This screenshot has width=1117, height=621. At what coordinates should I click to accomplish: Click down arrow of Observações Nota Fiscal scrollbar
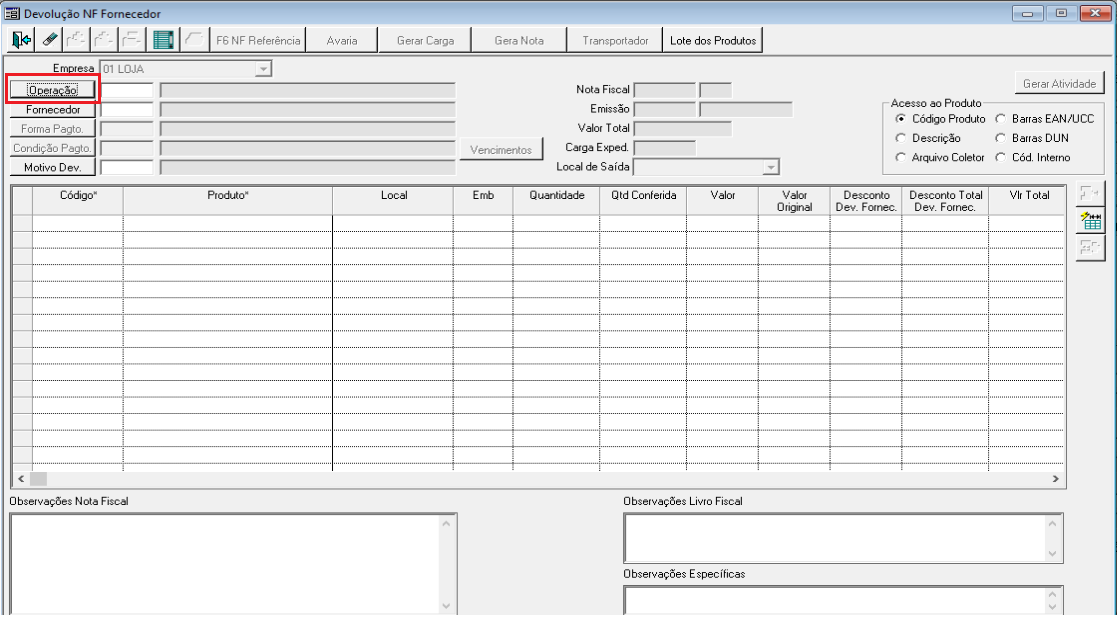tap(447, 606)
